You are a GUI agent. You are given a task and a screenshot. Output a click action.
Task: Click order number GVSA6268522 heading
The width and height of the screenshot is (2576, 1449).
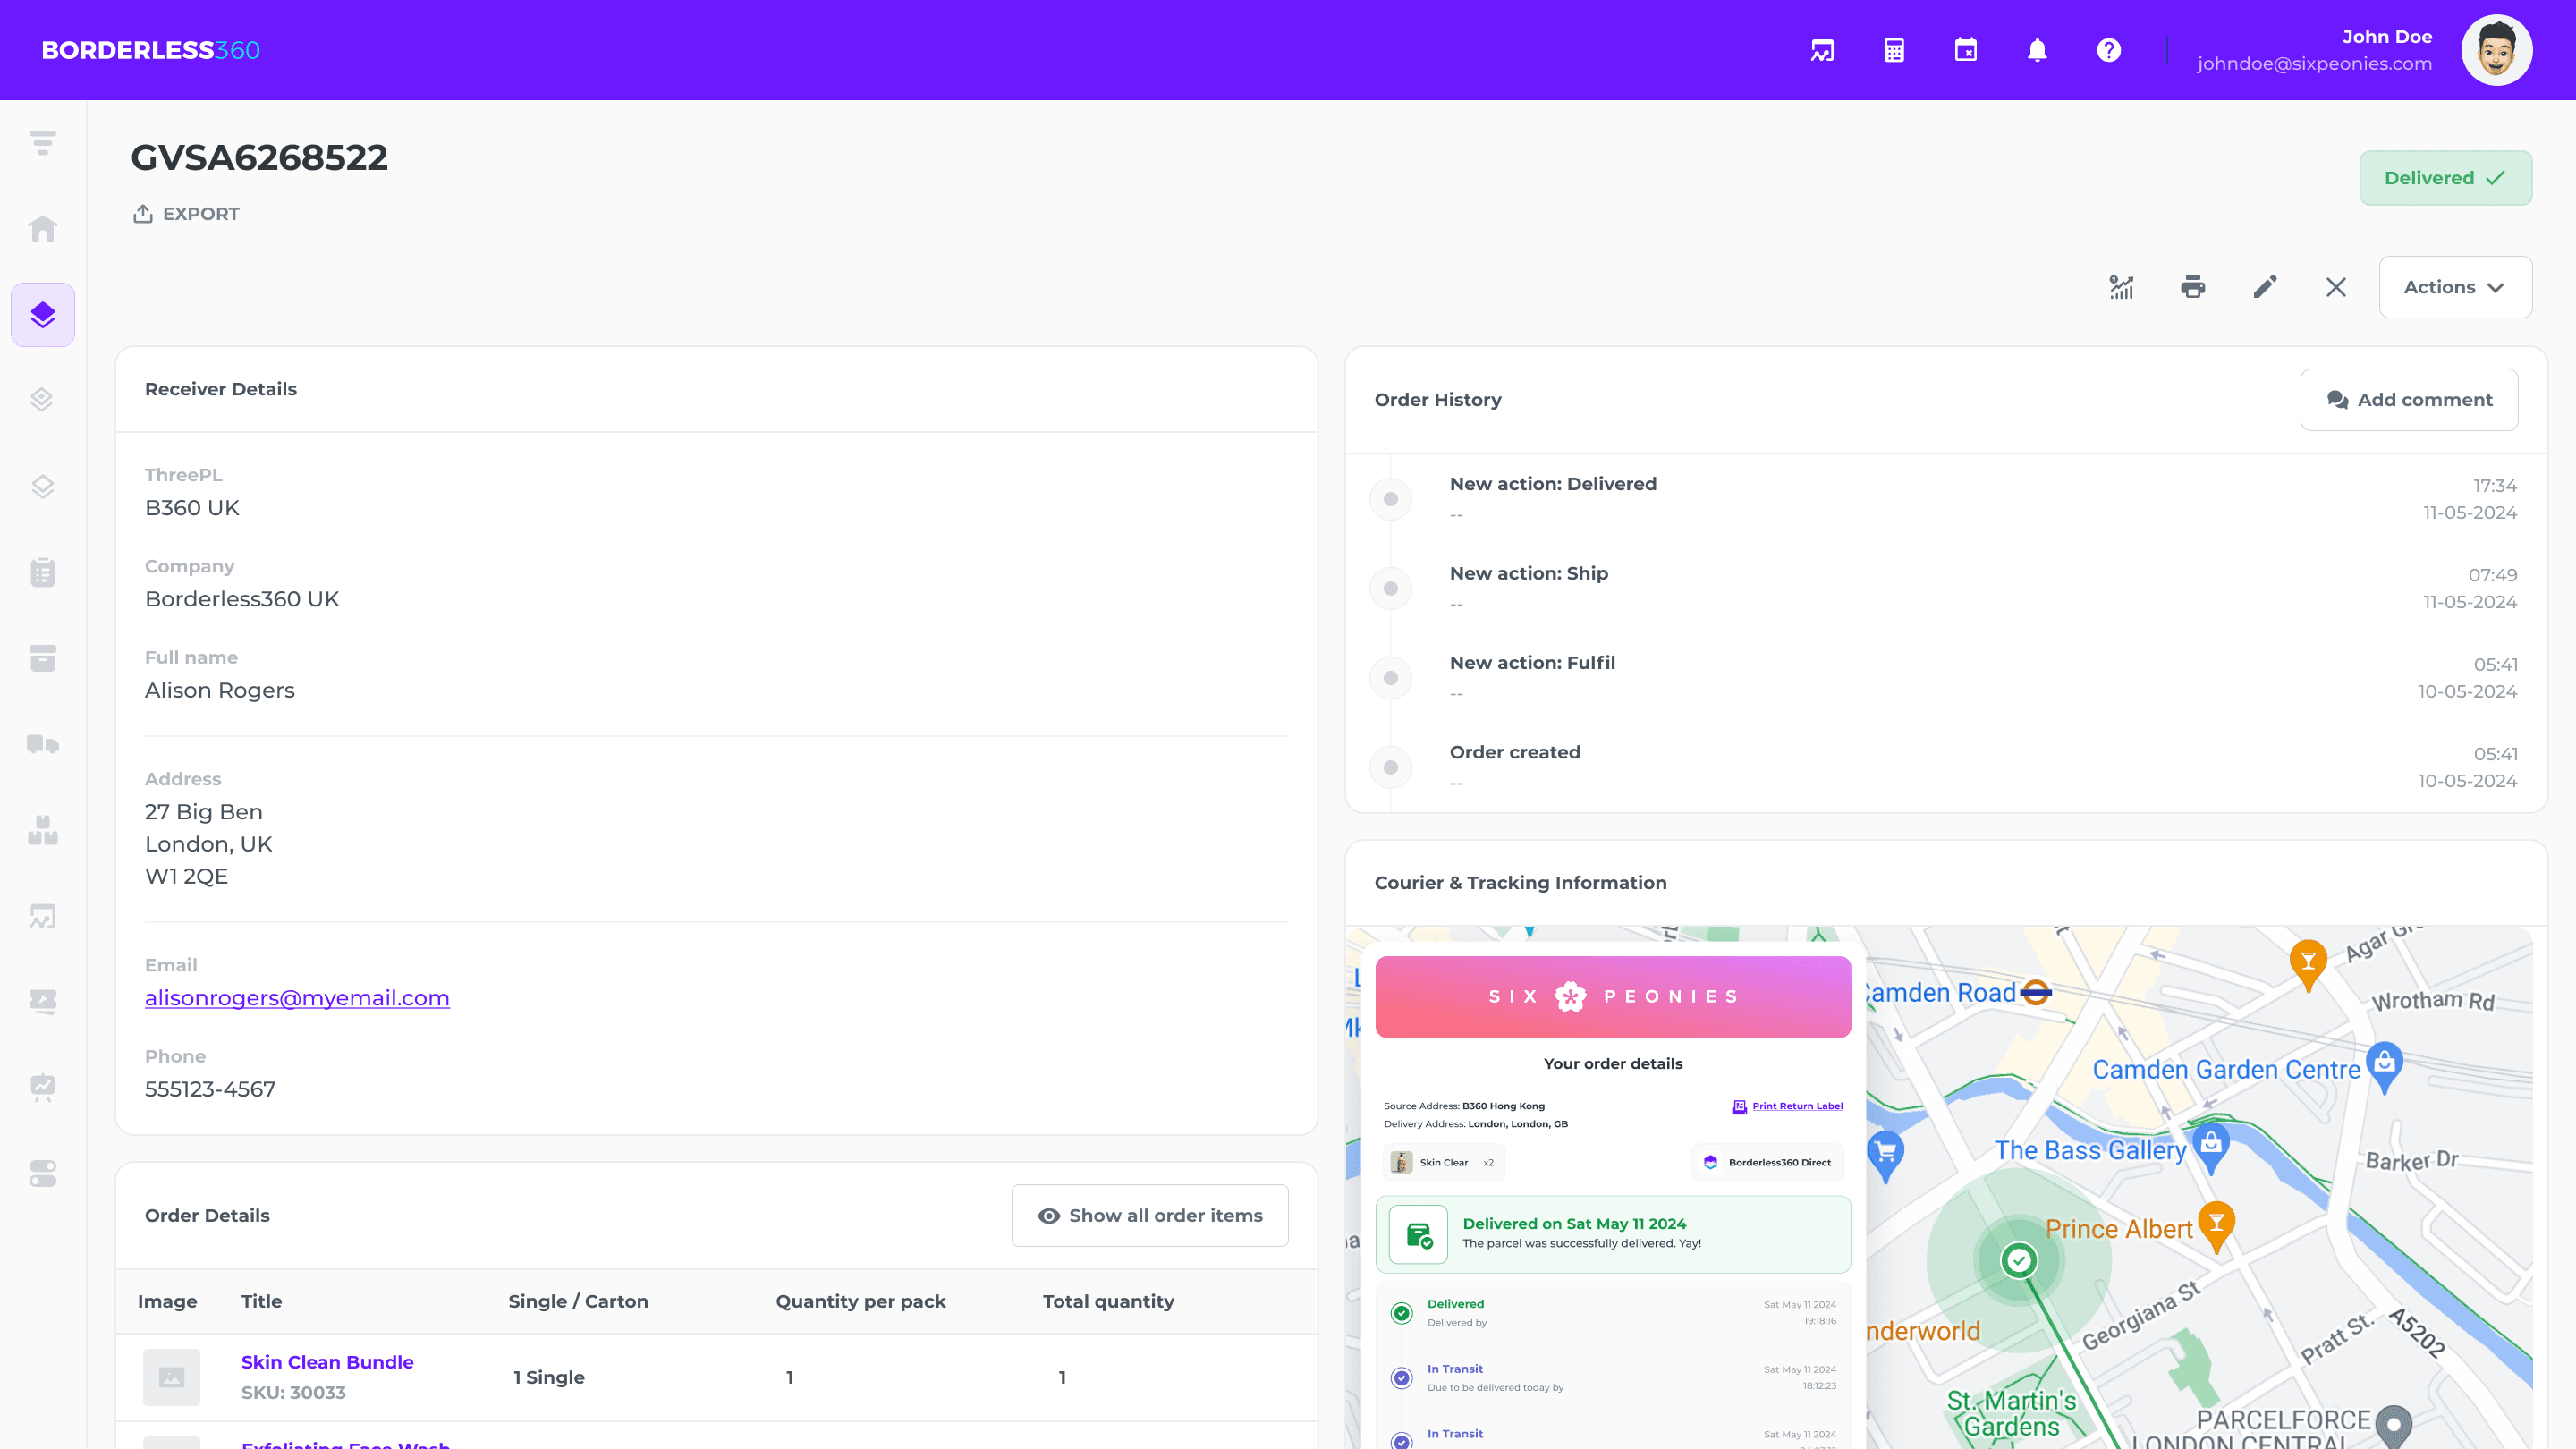point(259,158)
